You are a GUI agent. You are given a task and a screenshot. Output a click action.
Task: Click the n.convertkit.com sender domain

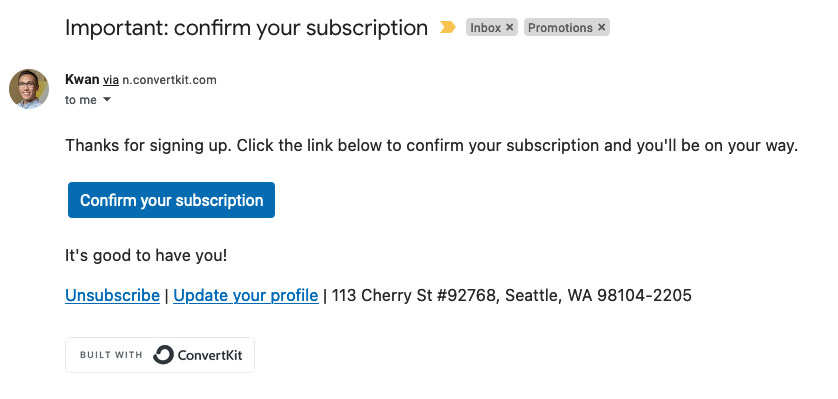coord(169,80)
